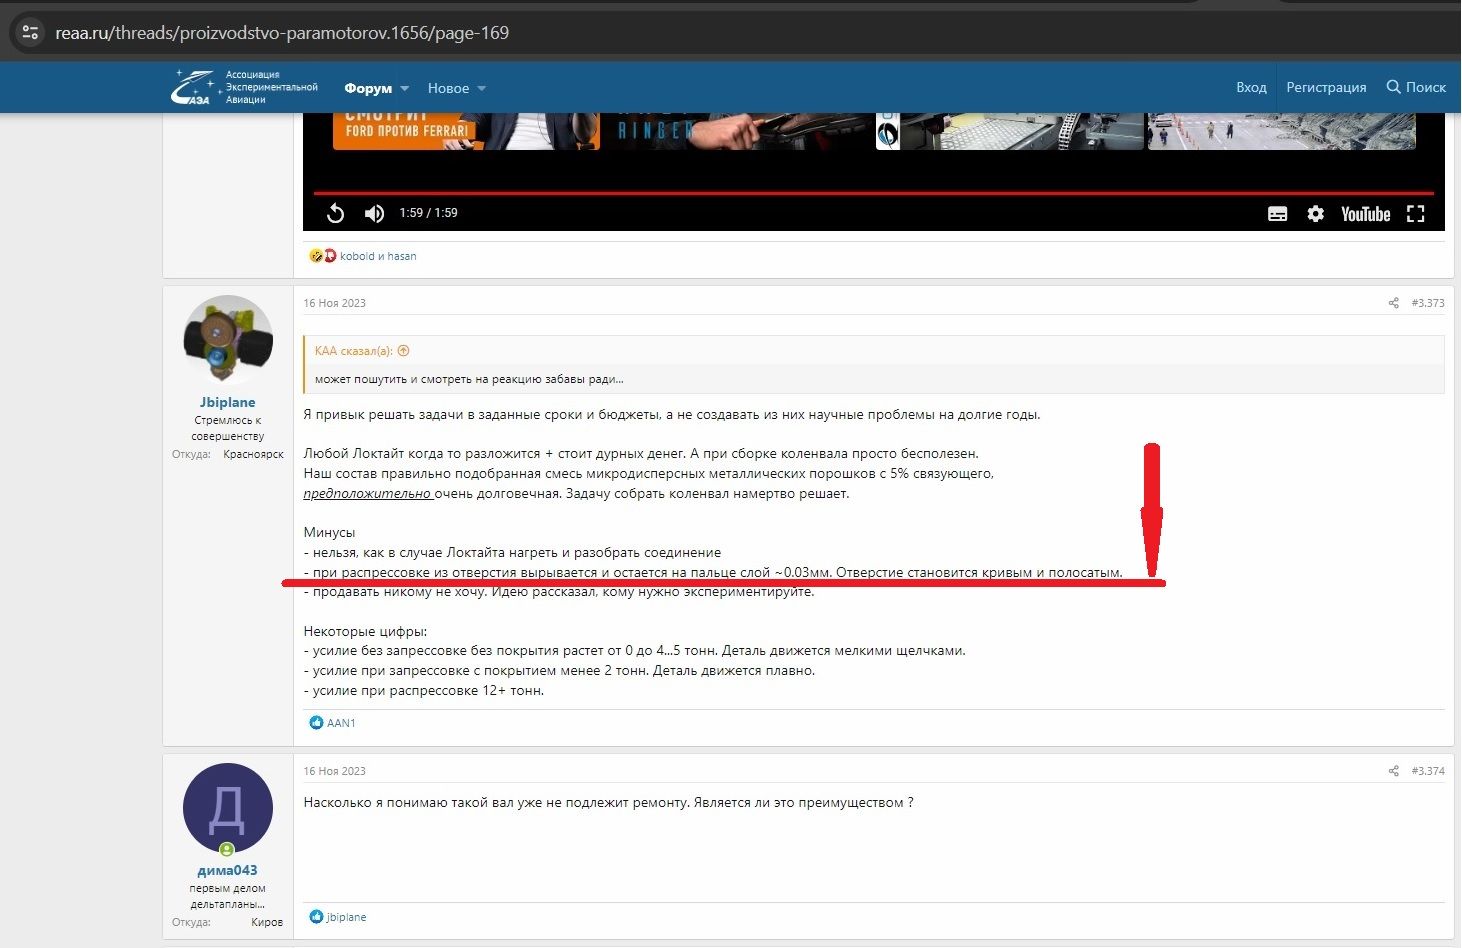Open the Форум navigation tab
The image size is (1462, 948).
(367, 88)
